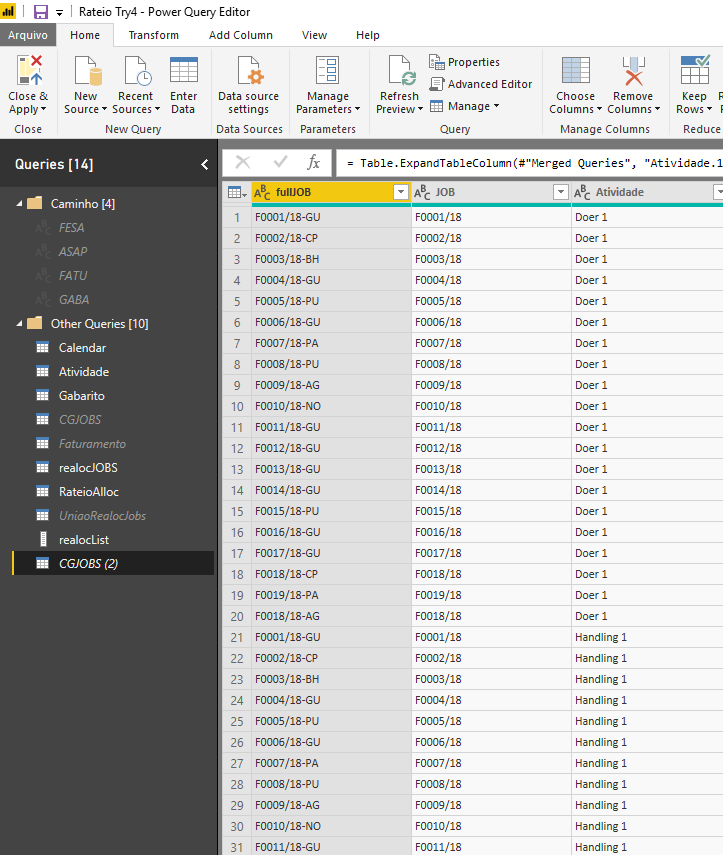Cancel formula edit with X icon

243,162
